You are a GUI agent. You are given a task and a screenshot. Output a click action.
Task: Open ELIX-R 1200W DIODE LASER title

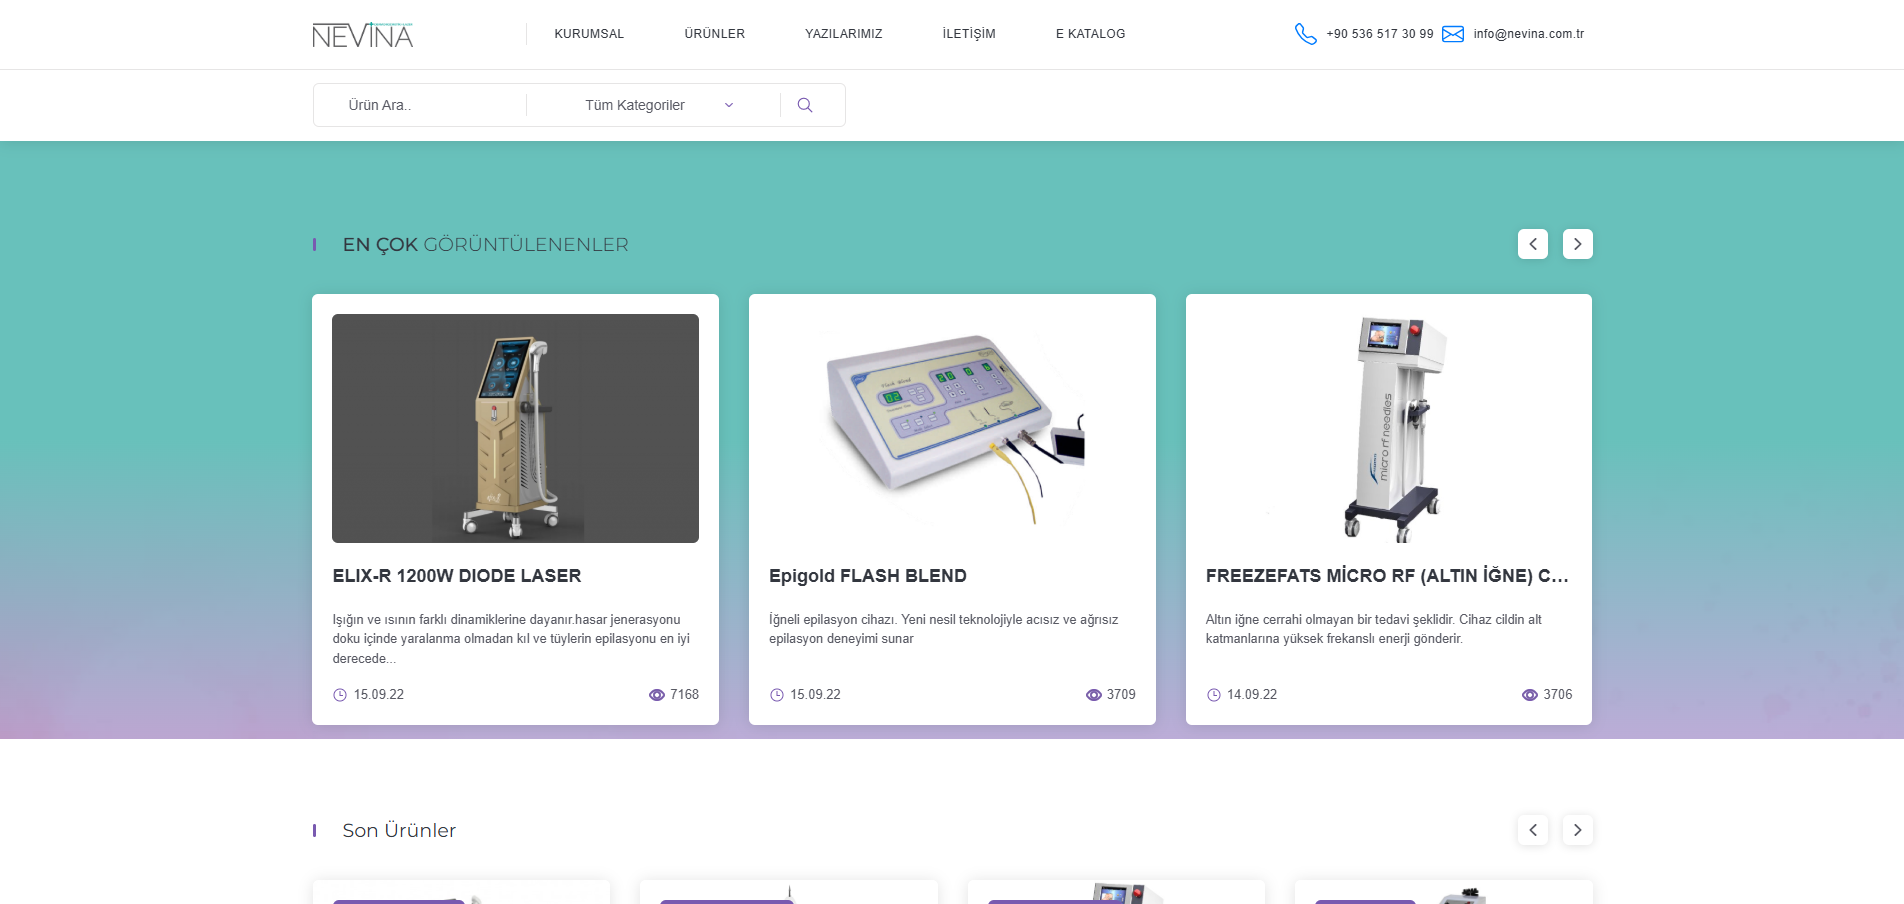pos(457,576)
